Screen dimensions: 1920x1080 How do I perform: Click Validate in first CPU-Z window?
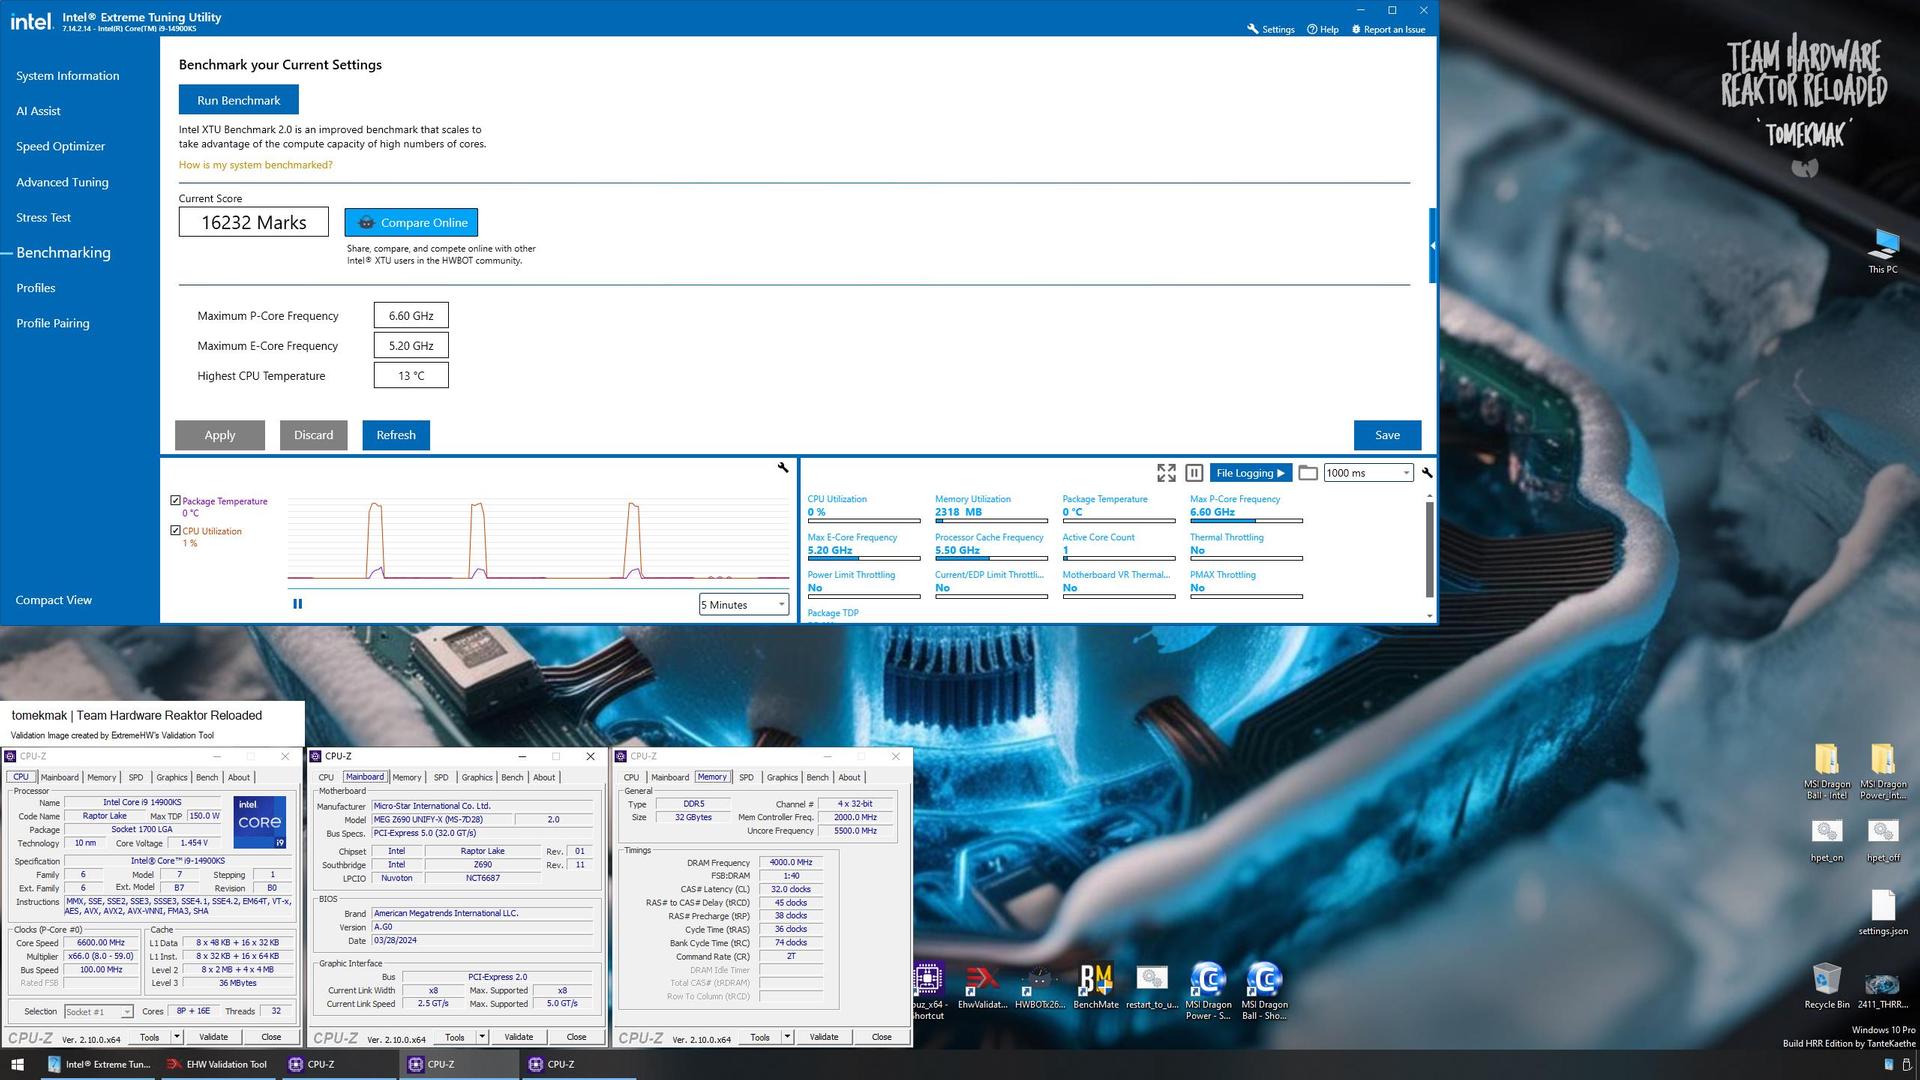click(213, 1037)
